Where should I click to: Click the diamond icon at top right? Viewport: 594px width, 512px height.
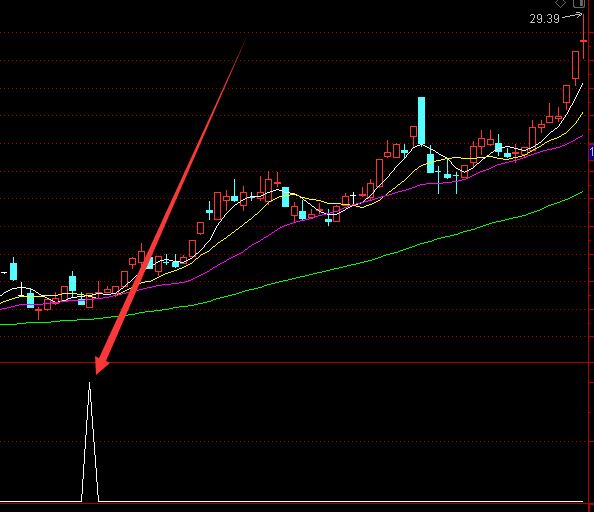pos(560,3)
